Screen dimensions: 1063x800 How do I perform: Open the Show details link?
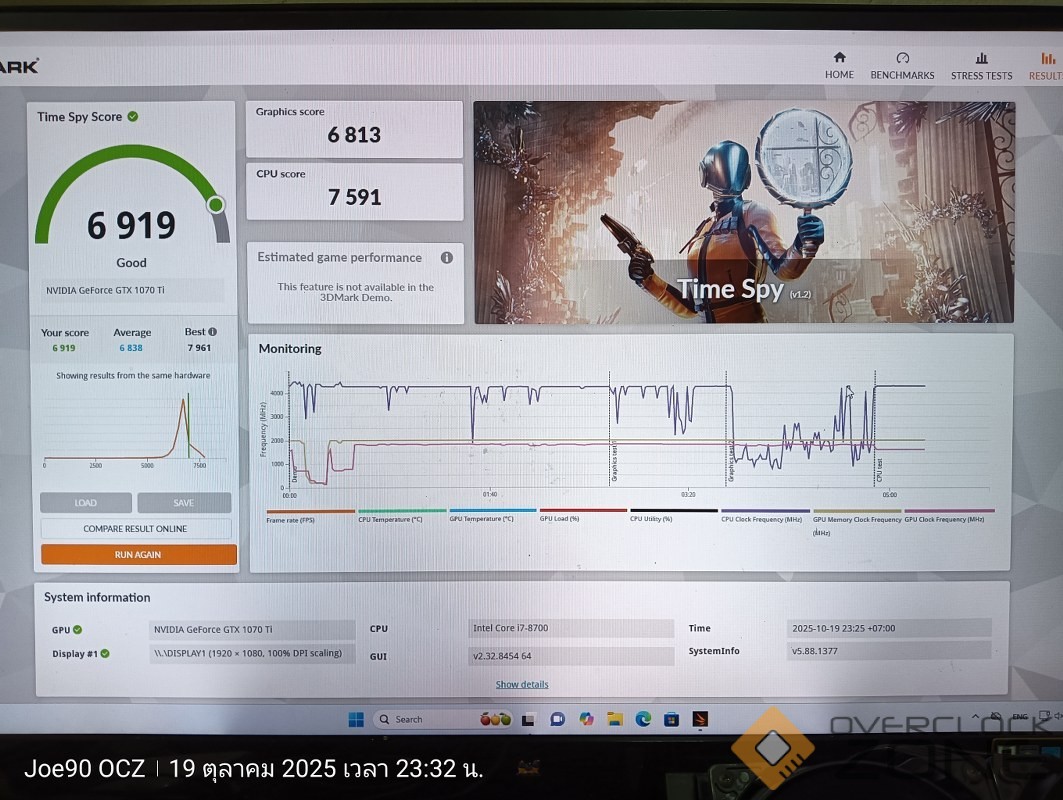[522, 684]
